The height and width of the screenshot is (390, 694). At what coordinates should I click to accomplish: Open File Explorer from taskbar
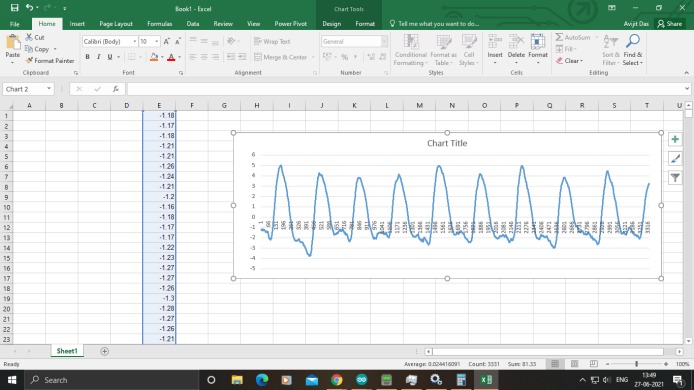(x=237, y=380)
